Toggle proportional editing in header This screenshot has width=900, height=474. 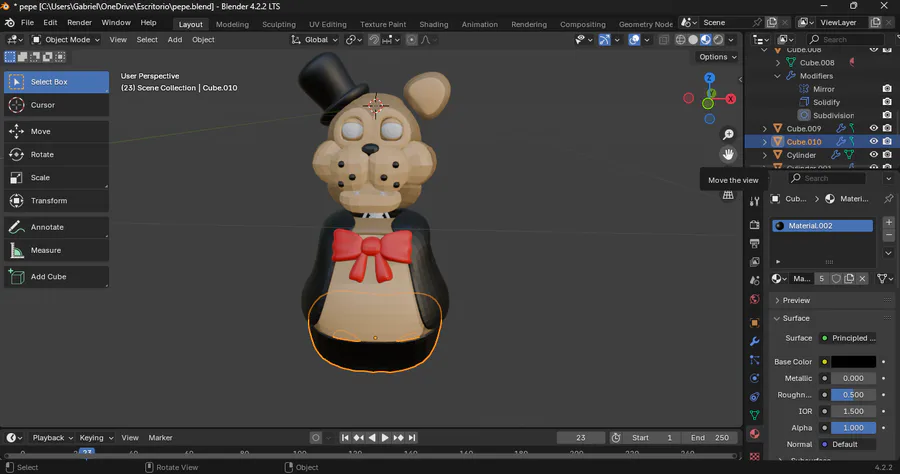point(412,40)
